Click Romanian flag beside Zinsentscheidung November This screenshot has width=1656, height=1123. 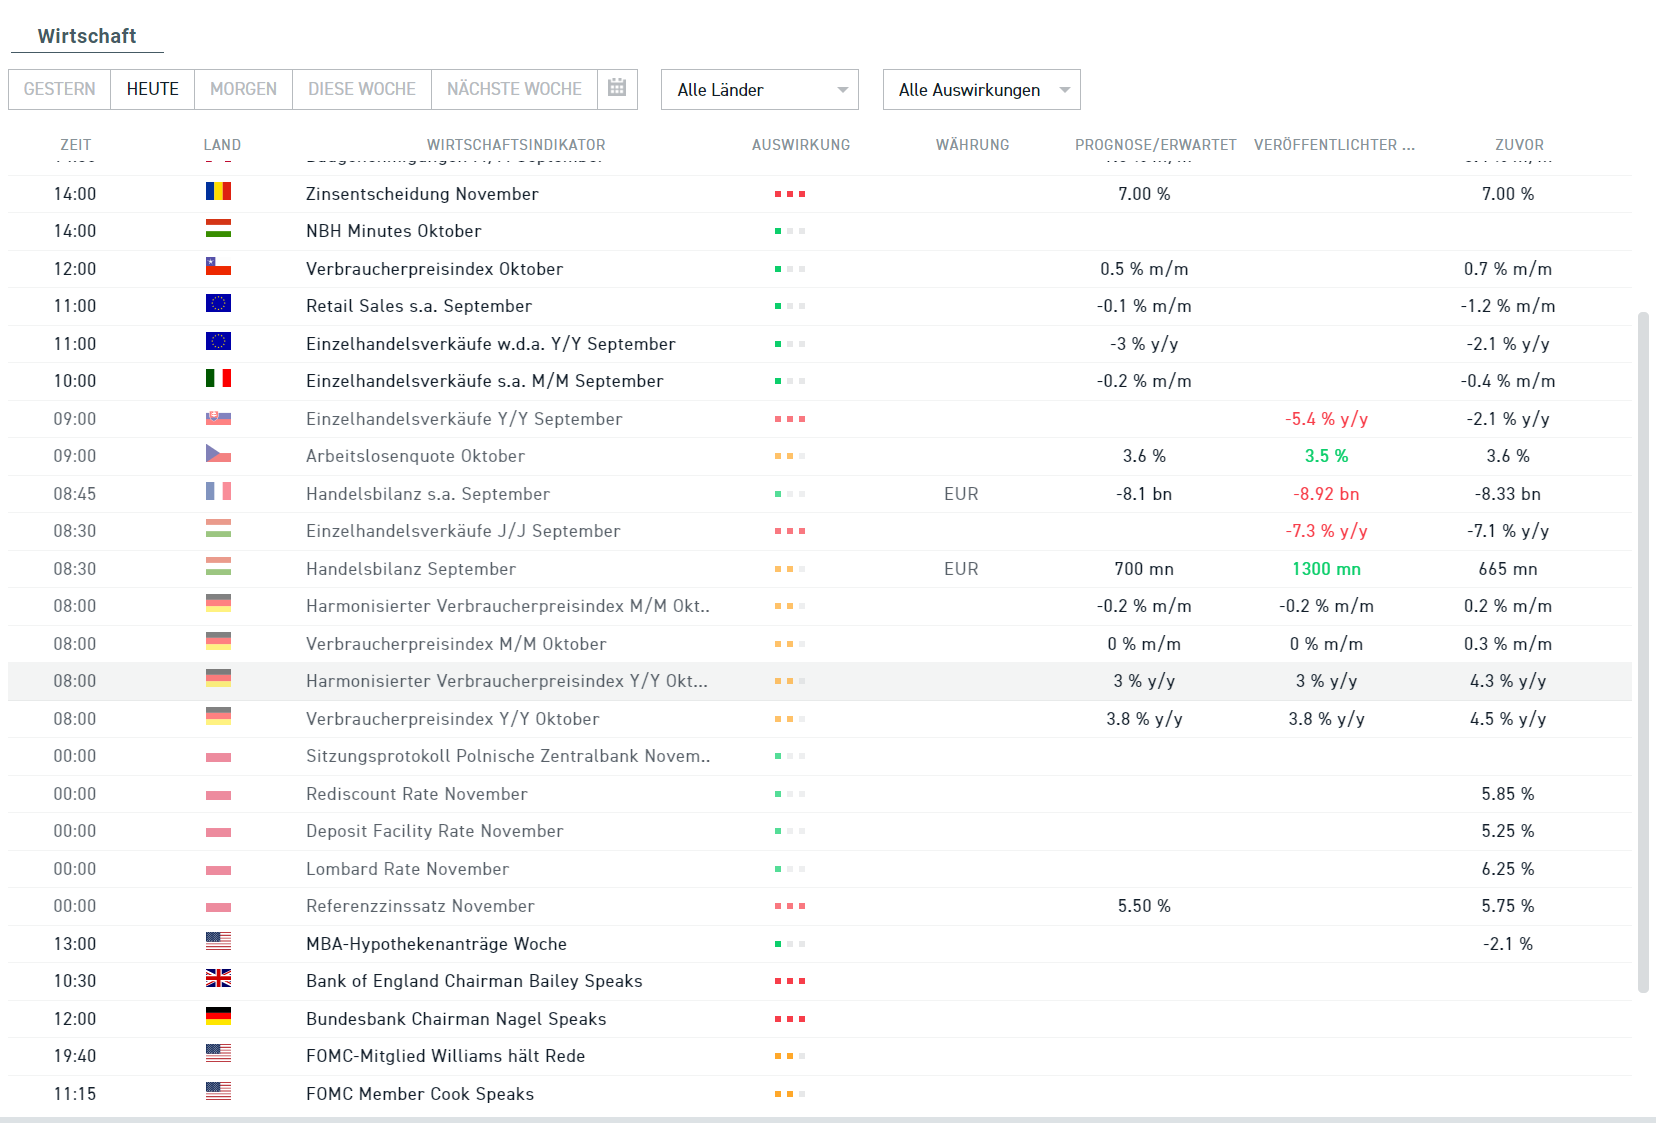tap(218, 192)
